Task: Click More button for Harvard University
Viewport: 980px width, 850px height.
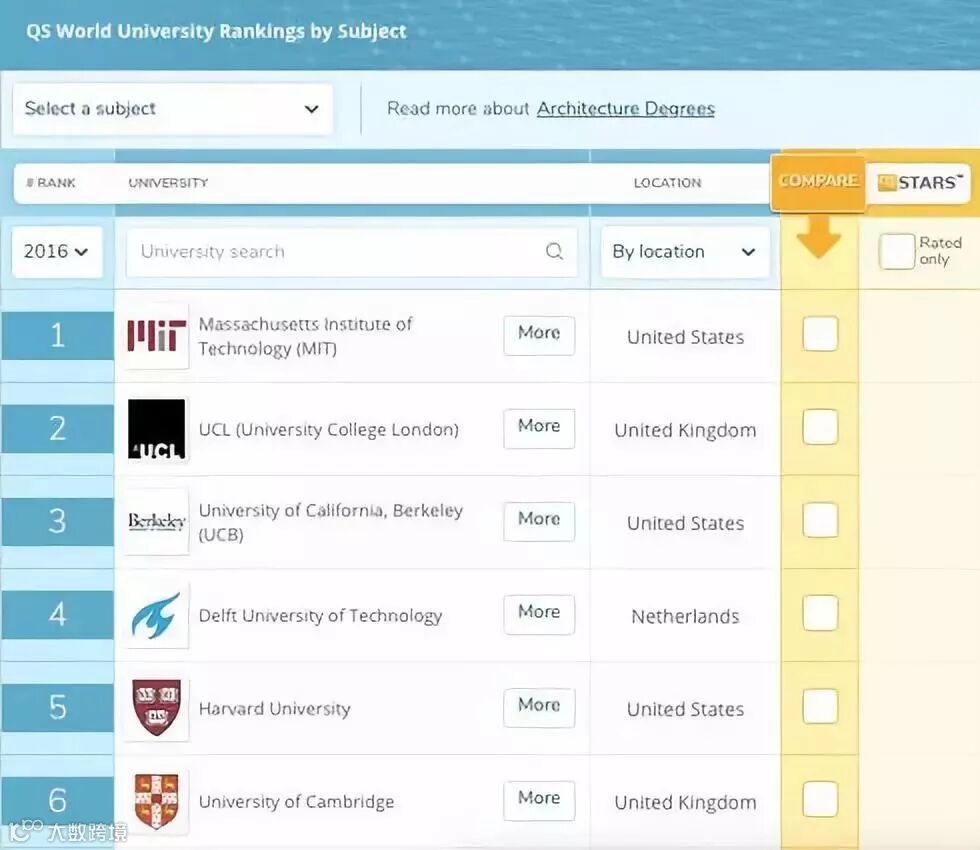Action: 539,708
